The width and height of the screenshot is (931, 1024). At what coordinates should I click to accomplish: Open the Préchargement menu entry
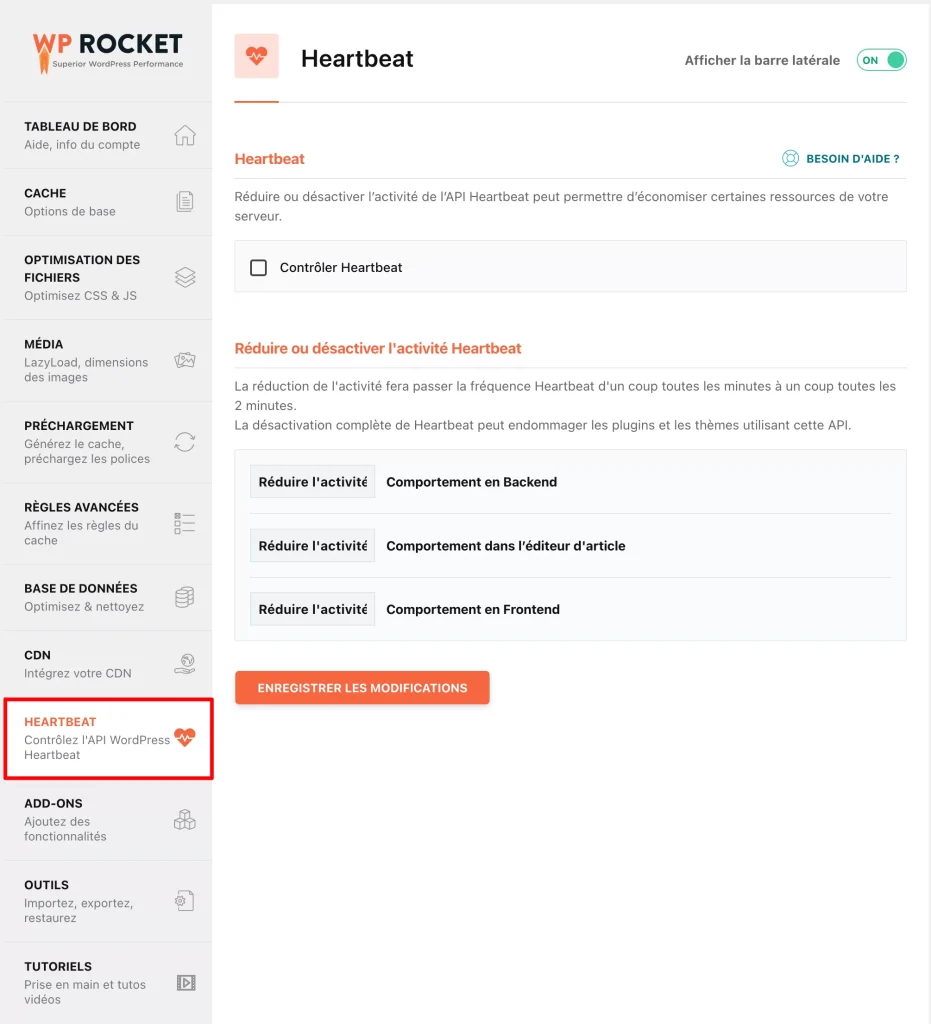108,442
